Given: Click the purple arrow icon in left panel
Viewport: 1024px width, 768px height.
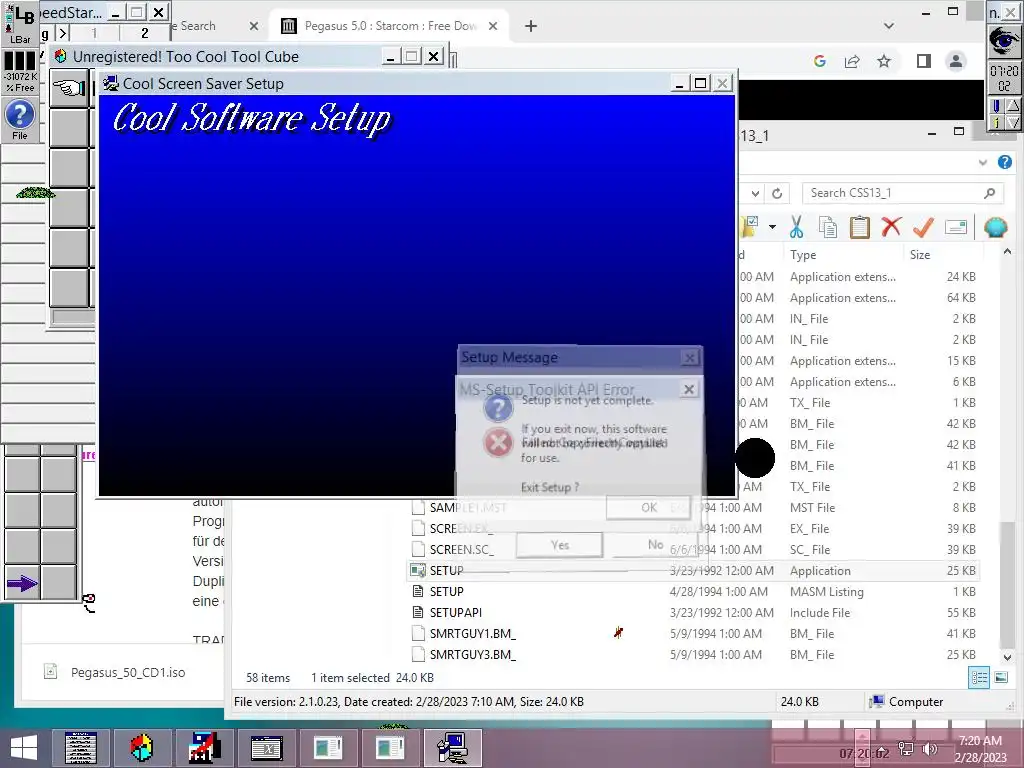Looking at the screenshot, I should 22,583.
